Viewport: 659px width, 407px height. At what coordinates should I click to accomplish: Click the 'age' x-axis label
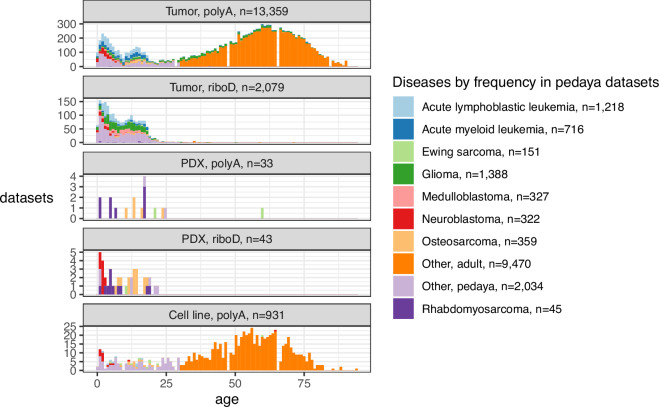coord(227,399)
